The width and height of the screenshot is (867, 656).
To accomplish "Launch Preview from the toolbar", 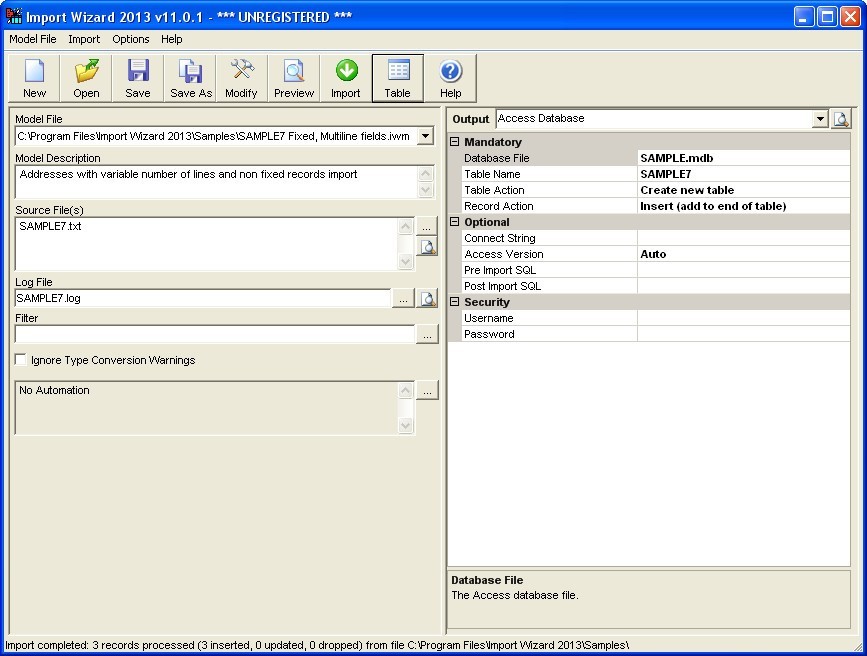I will coord(294,78).
